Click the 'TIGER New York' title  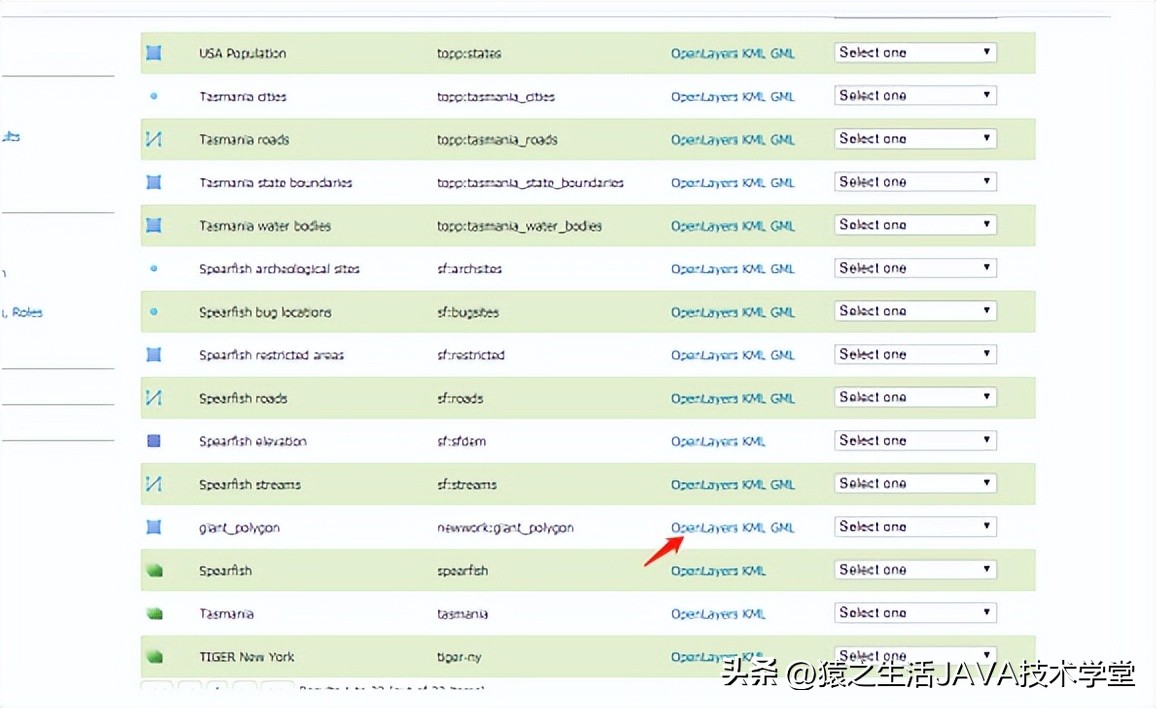pyautogui.click(x=246, y=656)
